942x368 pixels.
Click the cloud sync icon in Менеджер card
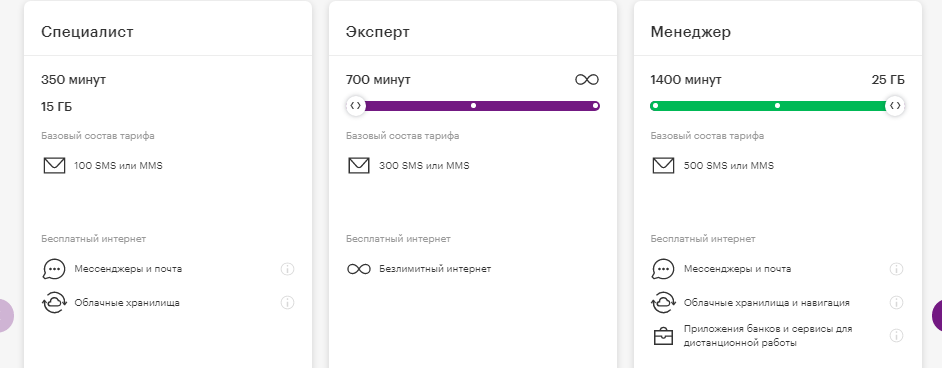(663, 303)
